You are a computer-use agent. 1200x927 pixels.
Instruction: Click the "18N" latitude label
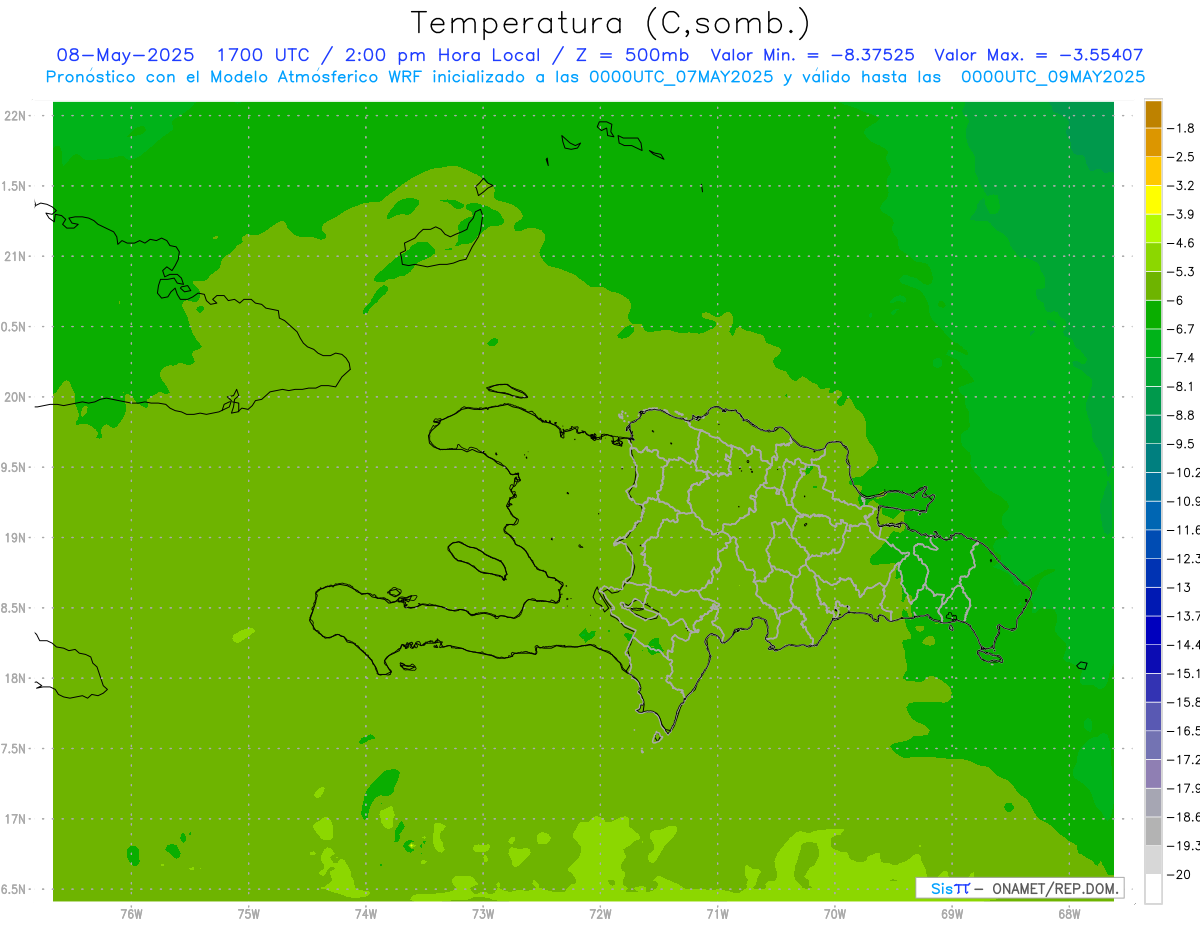point(16,678)
